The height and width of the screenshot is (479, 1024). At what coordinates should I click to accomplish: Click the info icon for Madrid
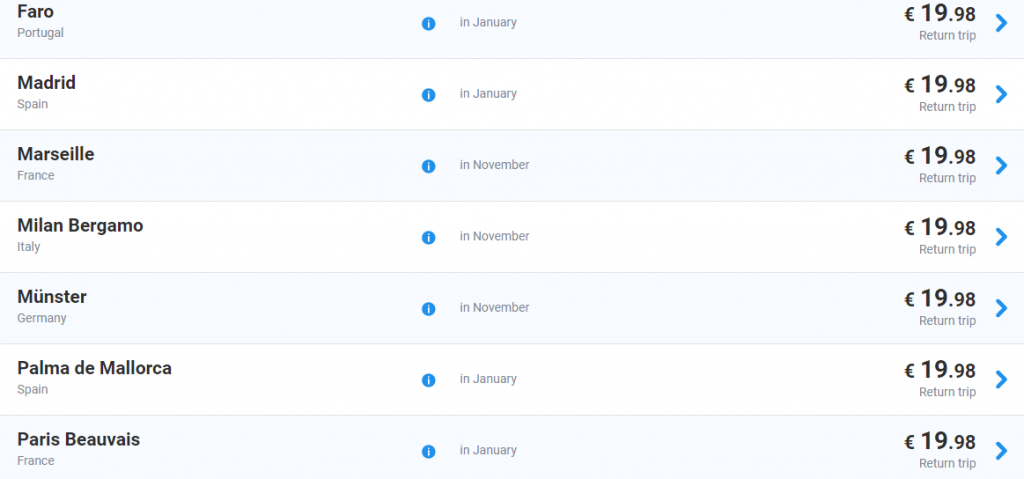point(429,95)
